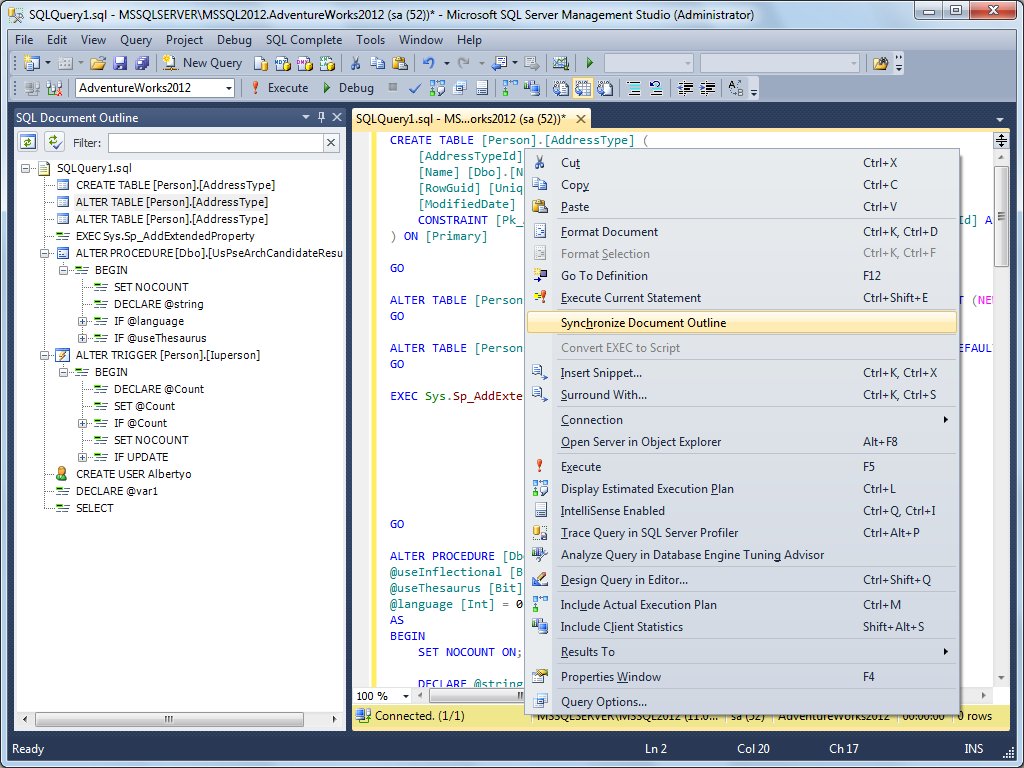Expand the IF @Count node

pyautogui.click(x=82, y=423)
